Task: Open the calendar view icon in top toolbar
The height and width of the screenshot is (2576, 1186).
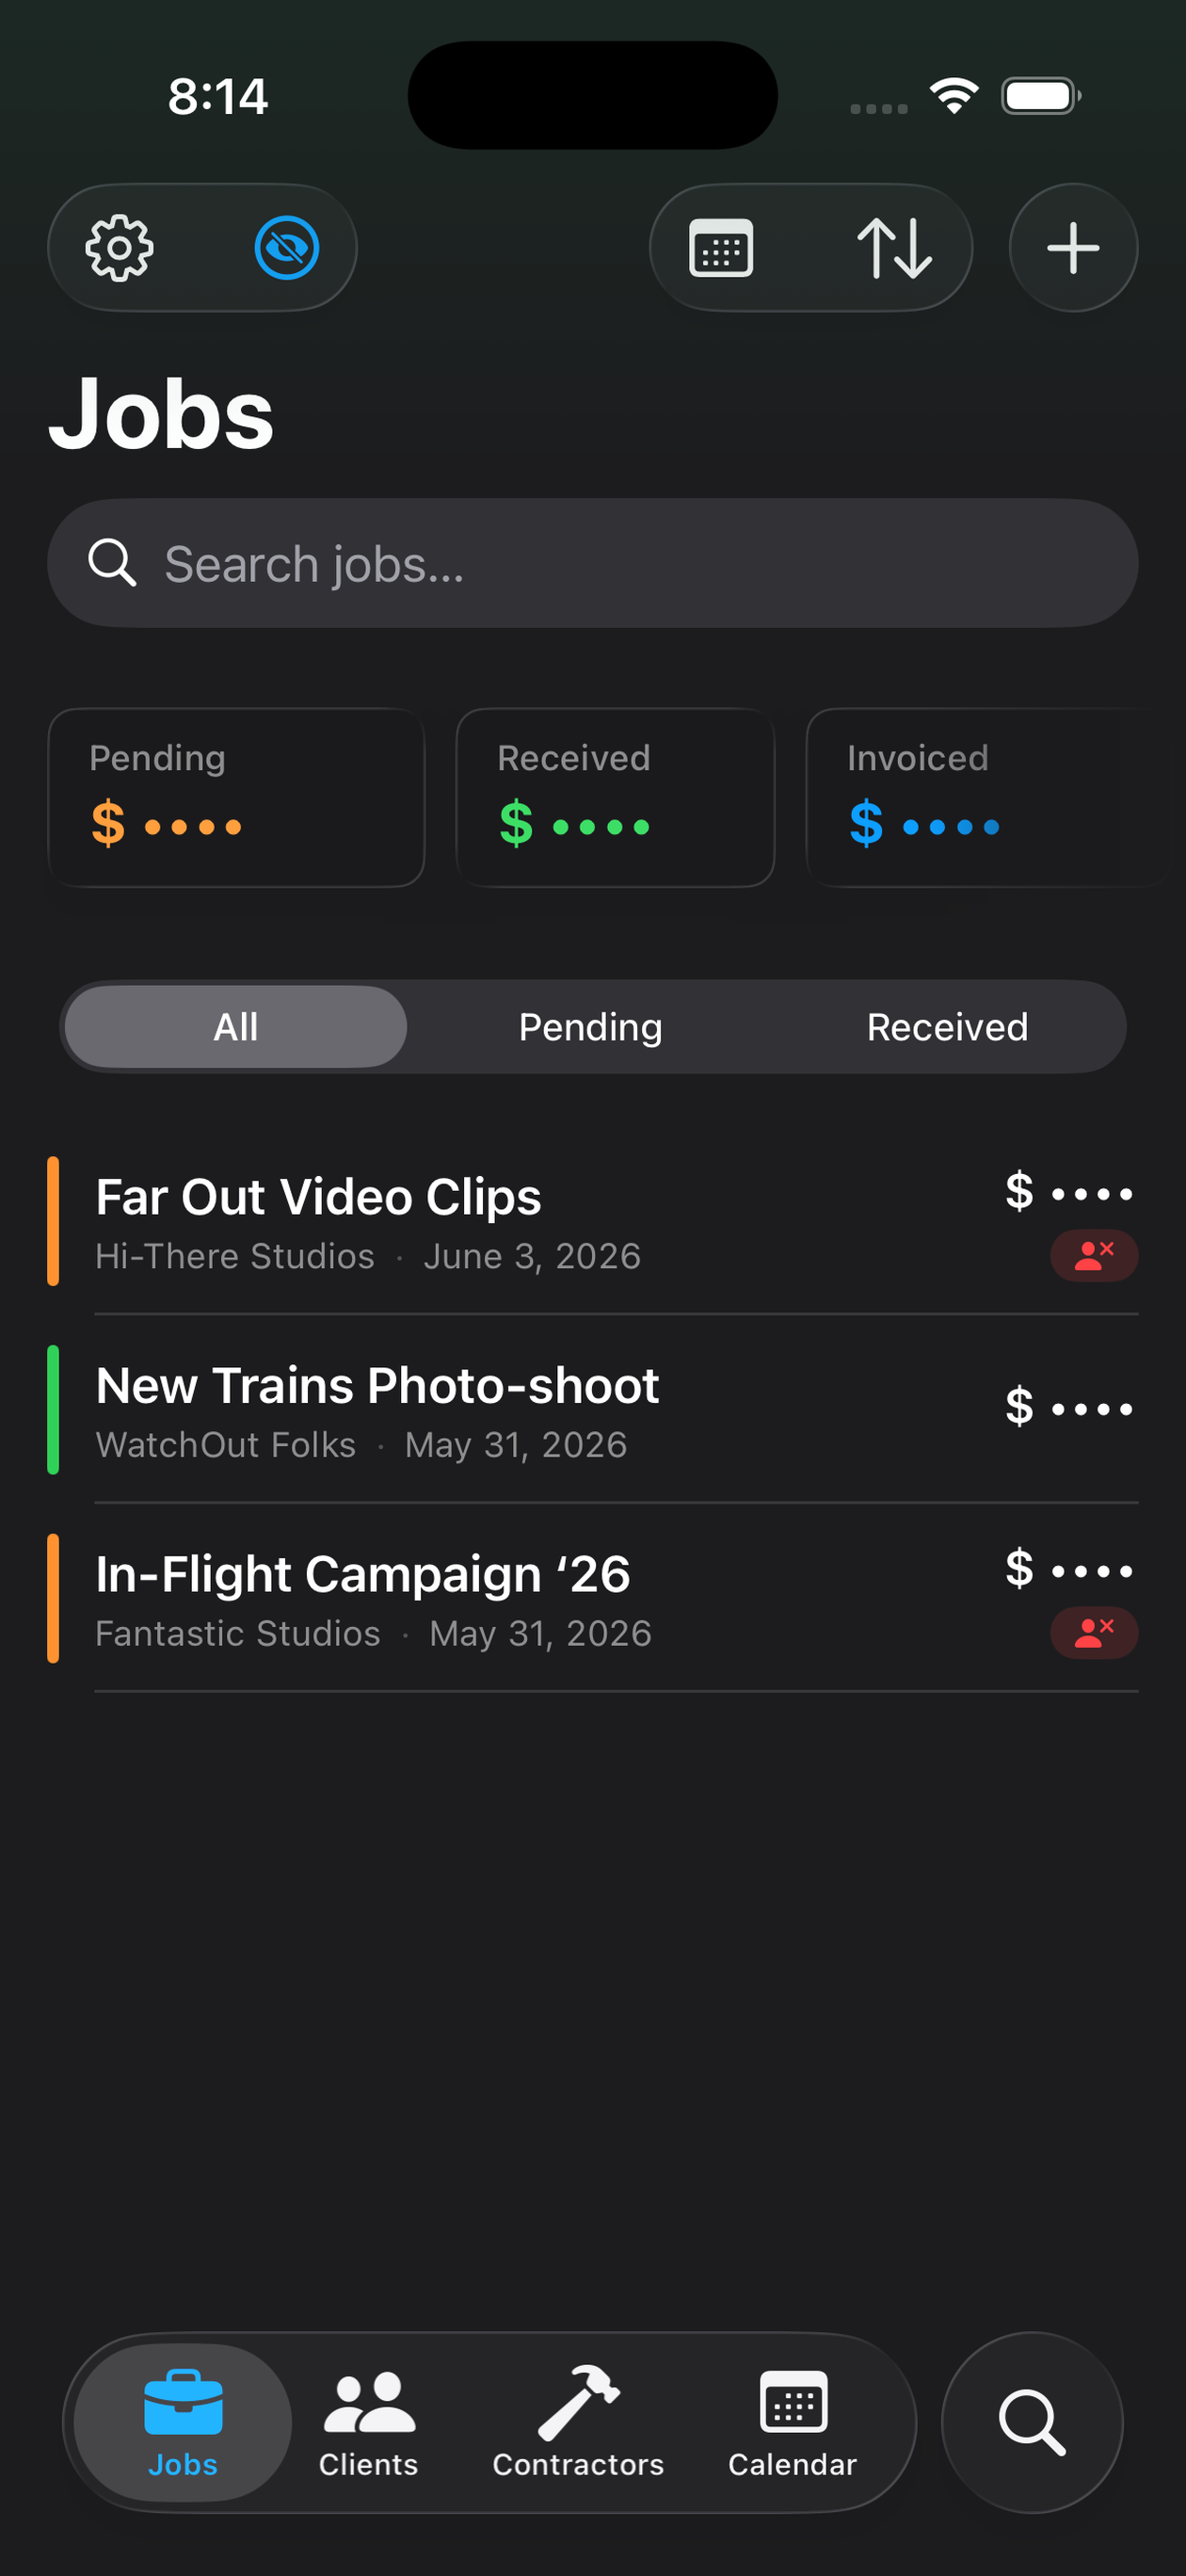Action: pyautogui.click(x=721, y=248)
